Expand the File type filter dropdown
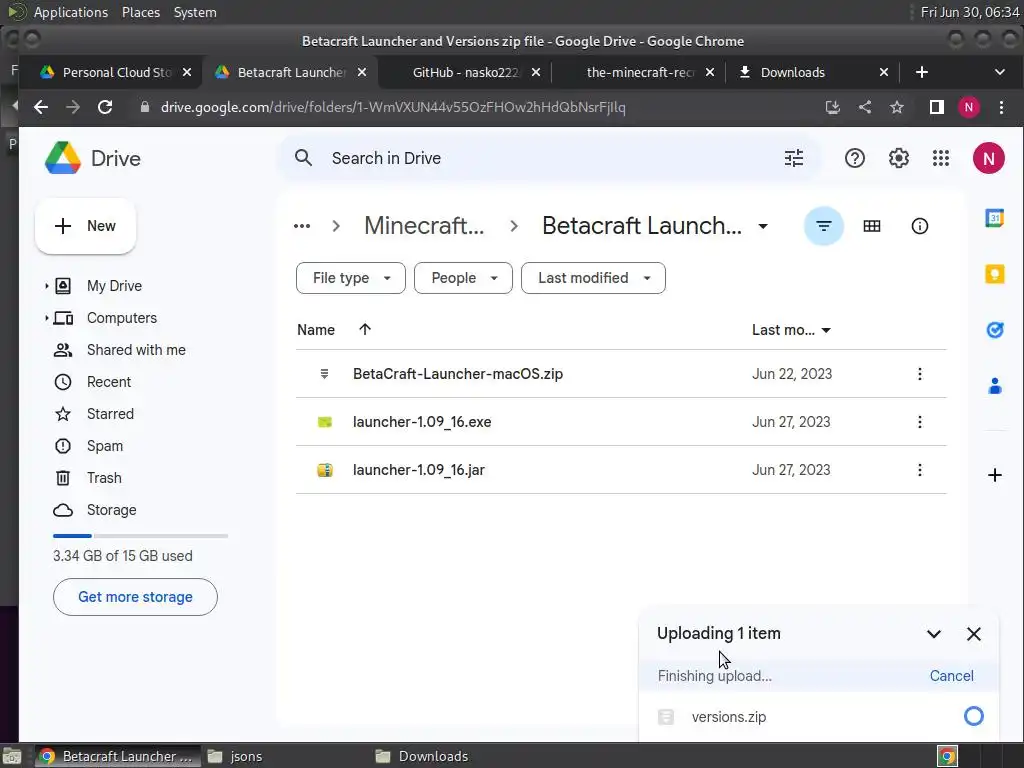 [x=351, y=278]
